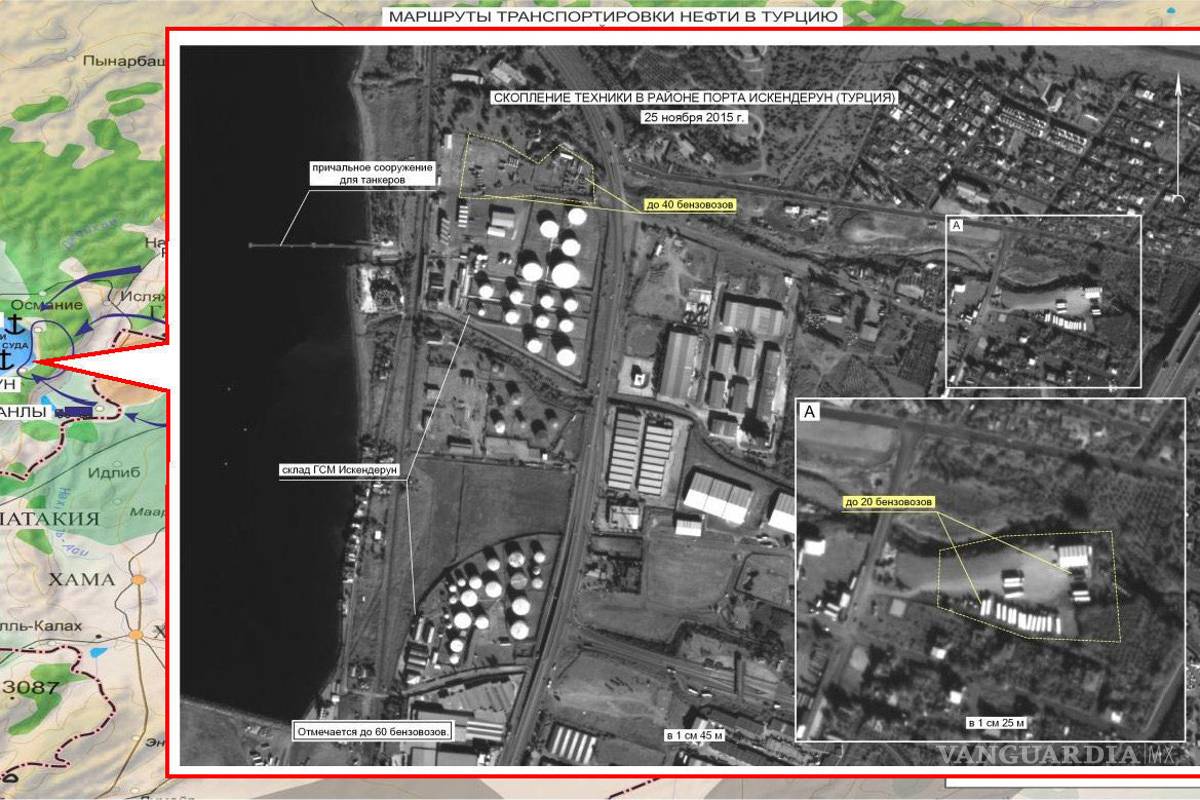Click the upper anchor port icon
Screen dimensions: 1200x800
click(x=17, y=323)
